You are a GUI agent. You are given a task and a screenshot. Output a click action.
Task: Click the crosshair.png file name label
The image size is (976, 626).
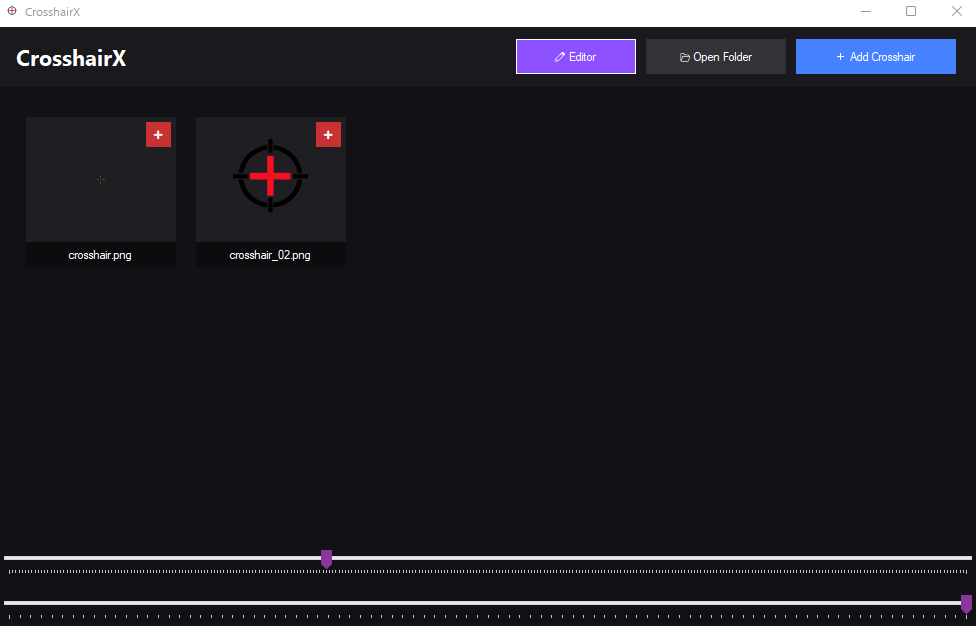(x=100, y=255)
